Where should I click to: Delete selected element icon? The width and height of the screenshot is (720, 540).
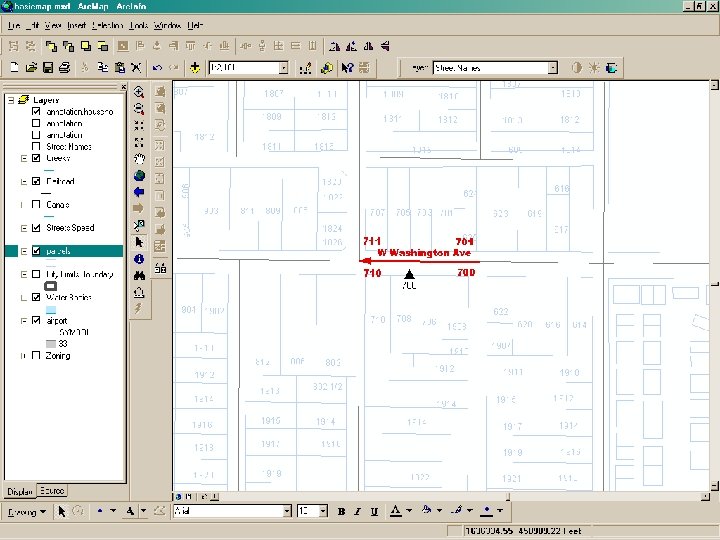pos(136,68)
